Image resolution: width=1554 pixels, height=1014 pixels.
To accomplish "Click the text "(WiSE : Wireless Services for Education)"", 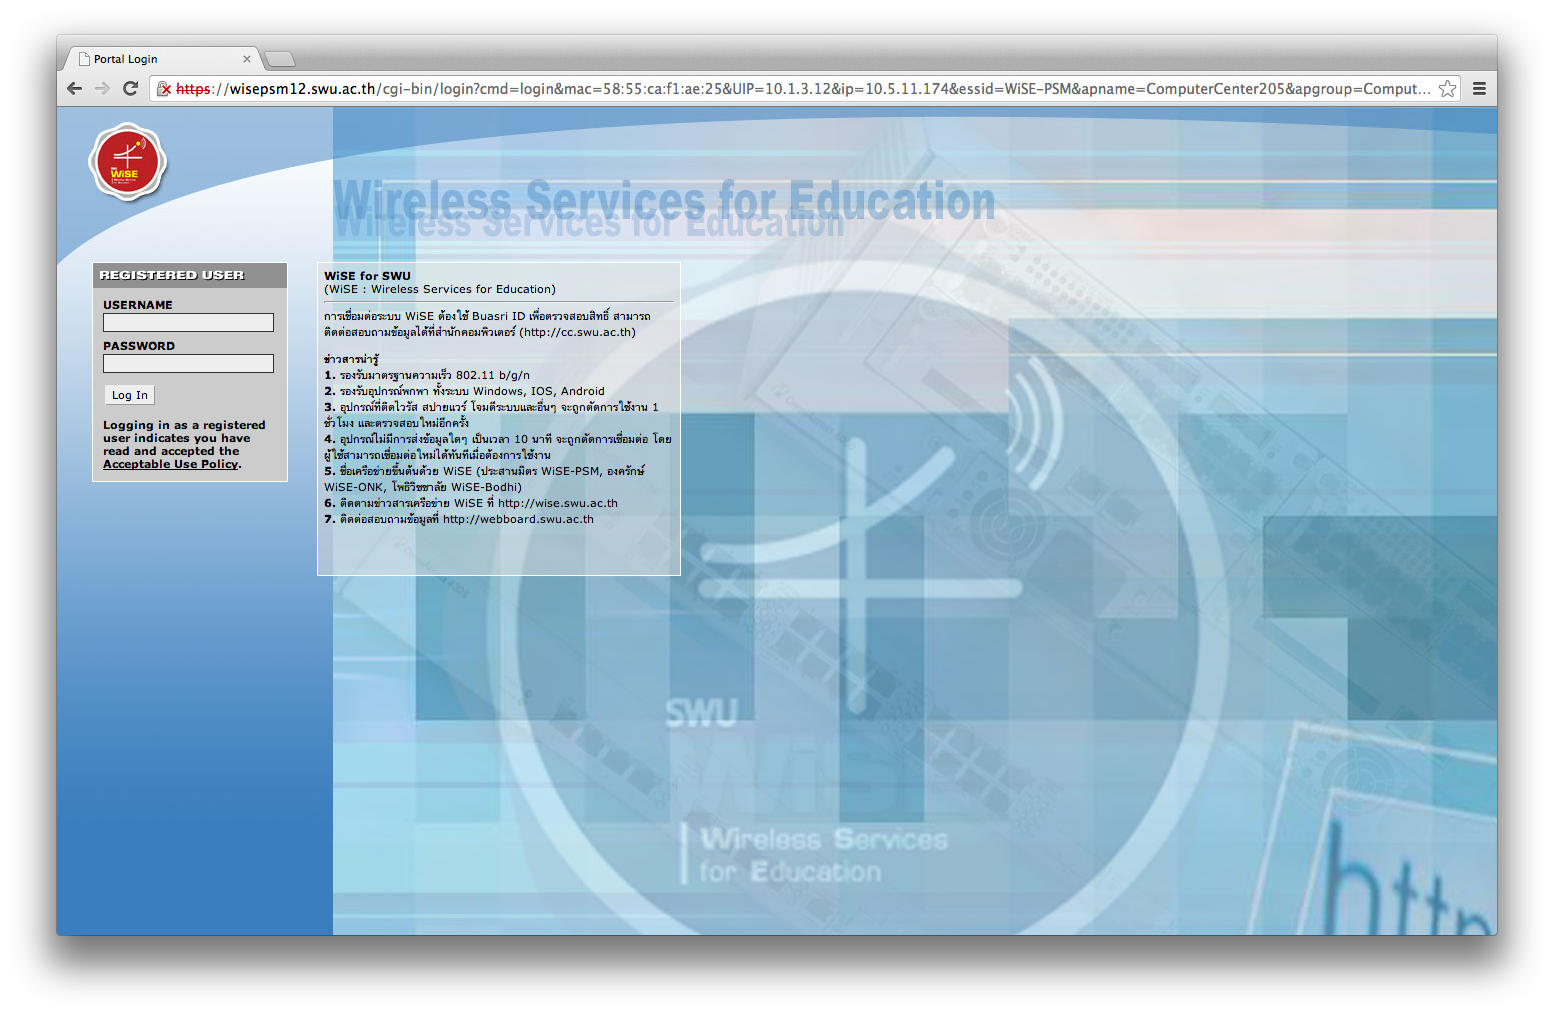I will [x=440, y=289].
